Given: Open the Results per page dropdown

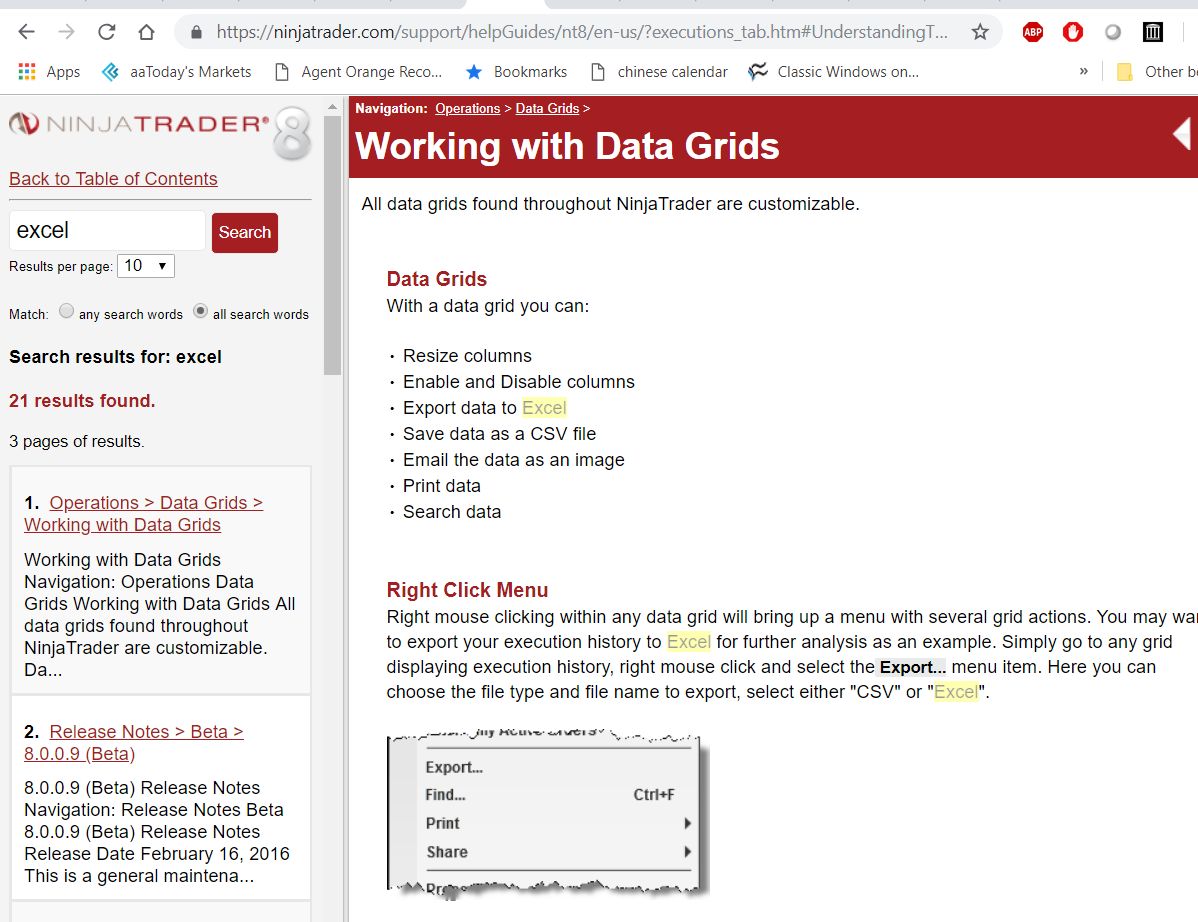Looking at the screenshot, I should 146,266.
